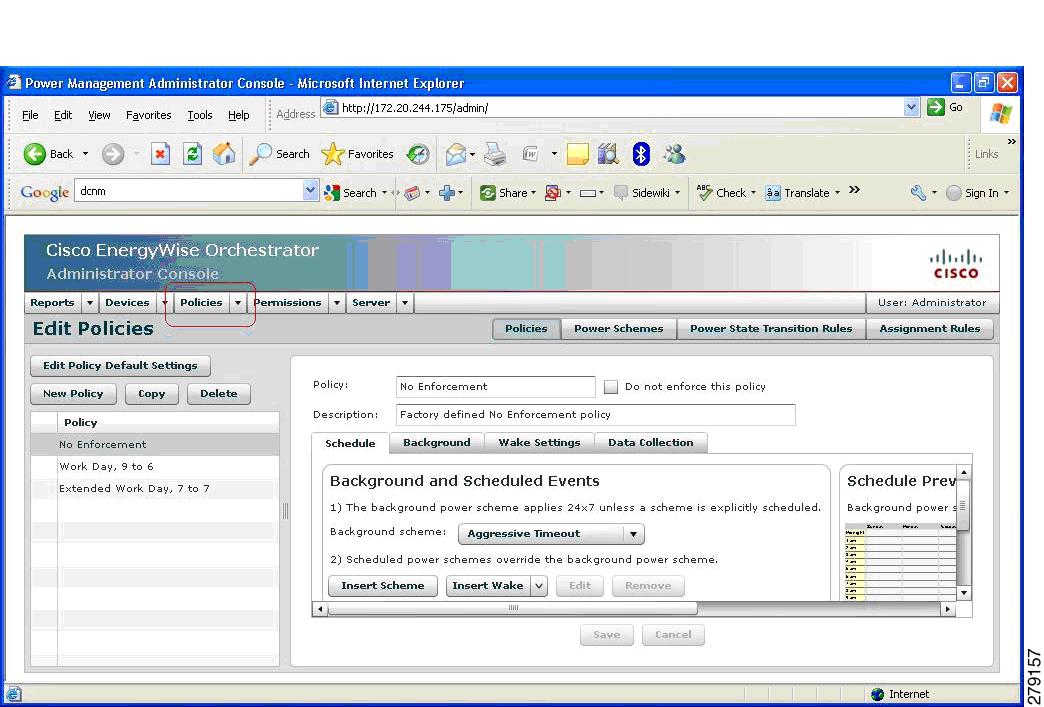Click the yellow sticky note icon

click(x=577, y=154)
